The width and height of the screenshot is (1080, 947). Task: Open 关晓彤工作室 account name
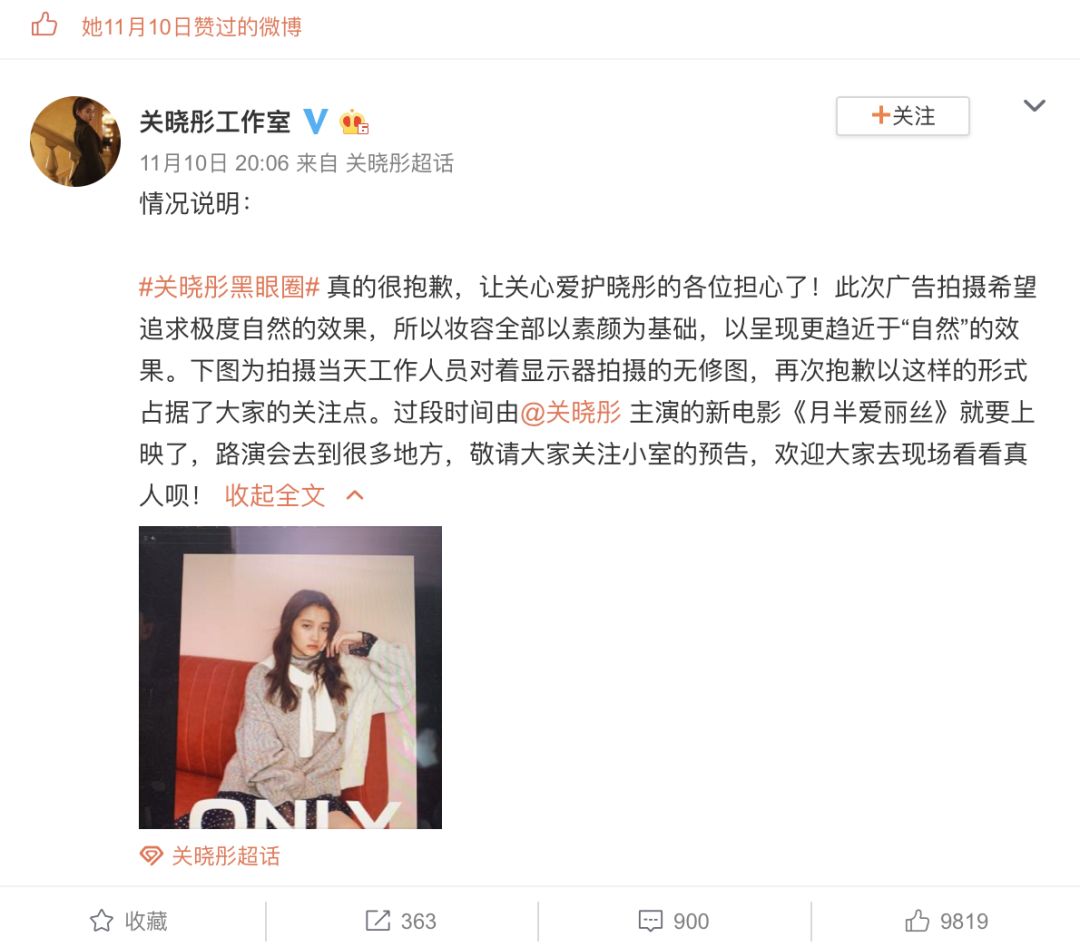215,122
